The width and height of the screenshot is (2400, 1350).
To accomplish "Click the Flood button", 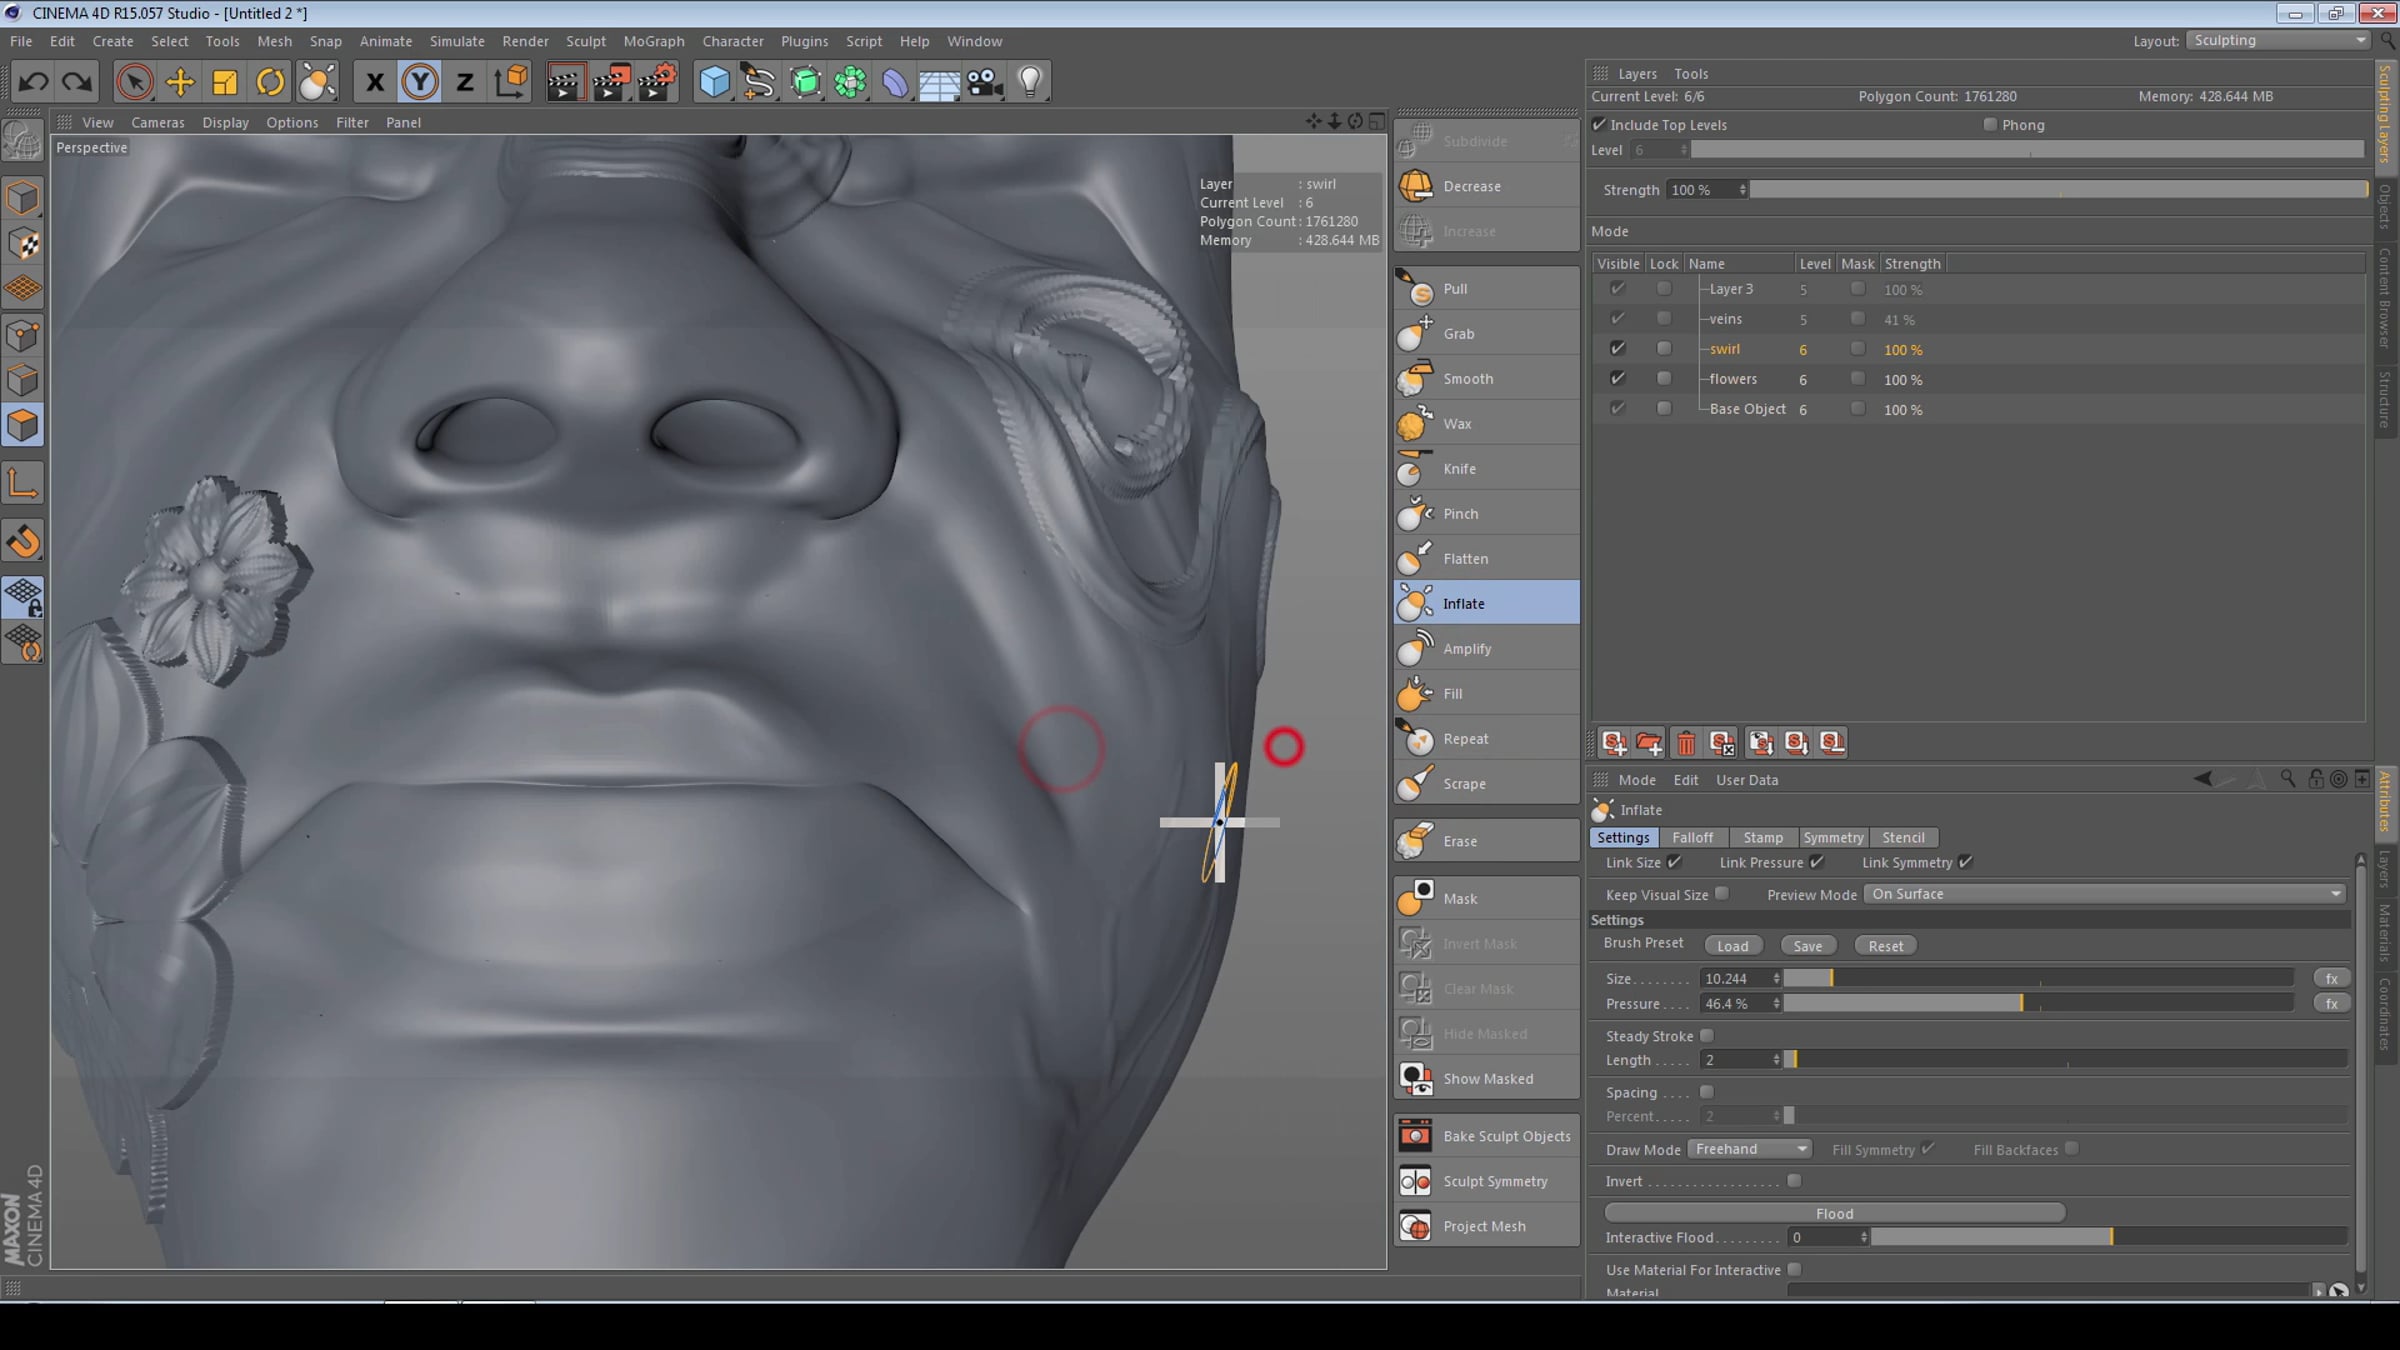I will coord(1835,1213).
